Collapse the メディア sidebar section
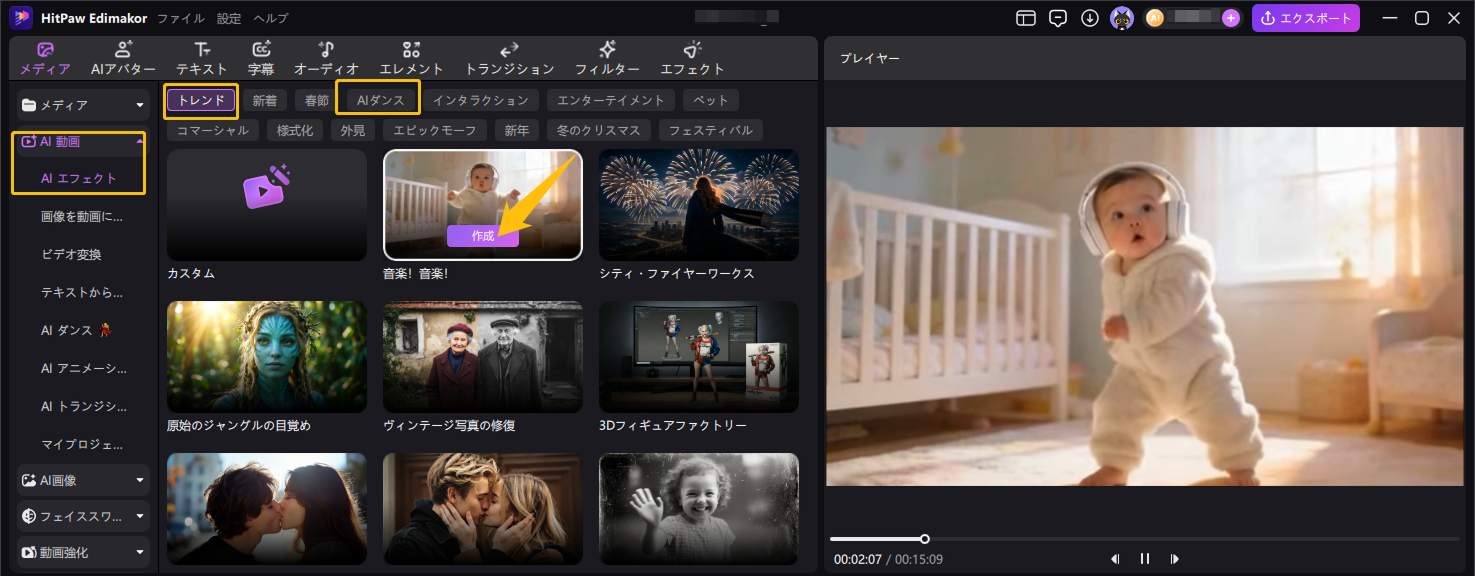Screen dimensions: 1475x576 [x=140, y=104]
